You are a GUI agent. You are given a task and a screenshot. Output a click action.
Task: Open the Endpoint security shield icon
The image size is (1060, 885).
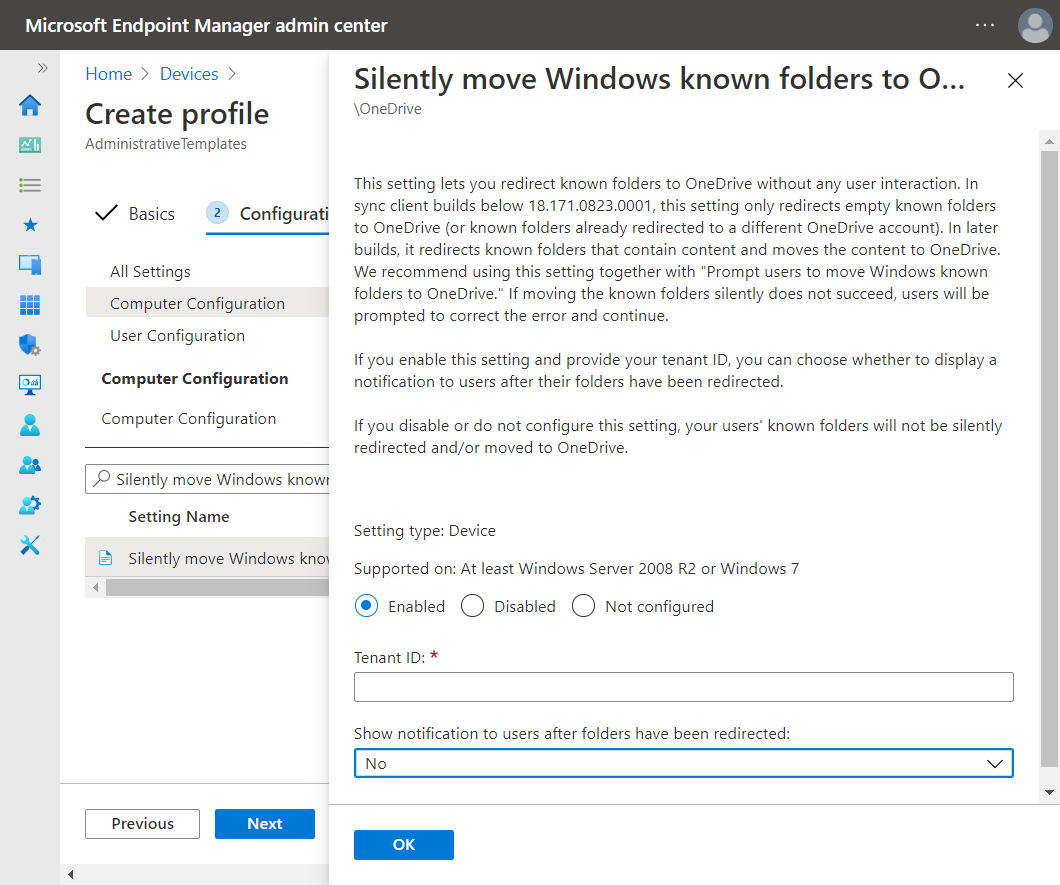tap(30, 345)
